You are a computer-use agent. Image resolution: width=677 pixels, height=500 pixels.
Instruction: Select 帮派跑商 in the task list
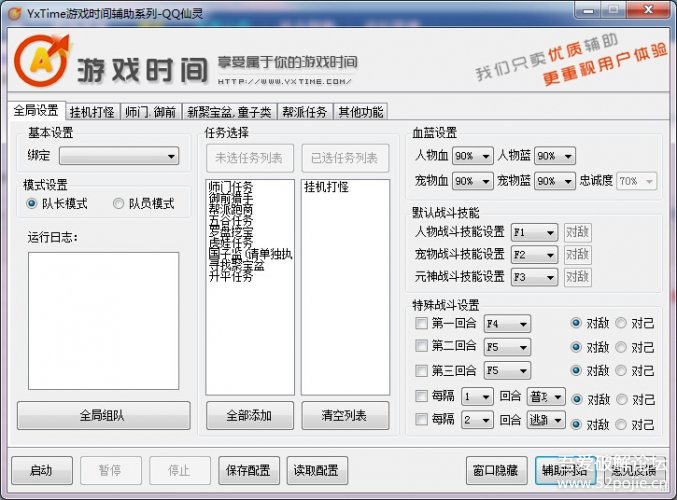(231, 209)
